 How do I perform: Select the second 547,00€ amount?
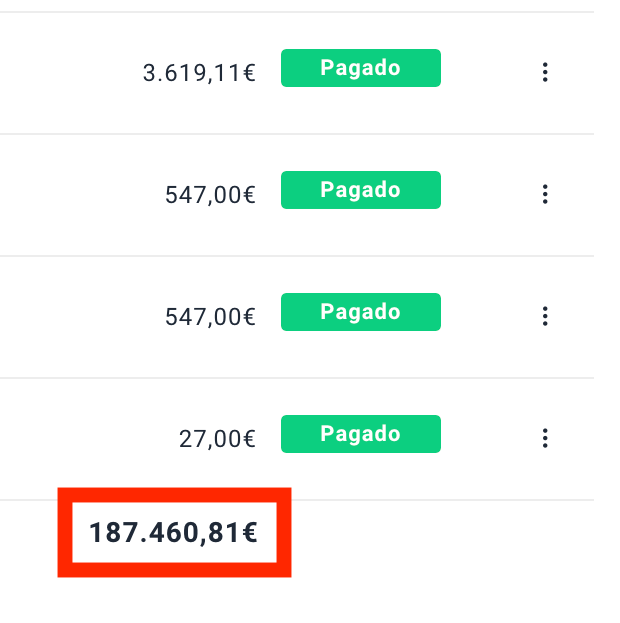(x=210, y=317)
